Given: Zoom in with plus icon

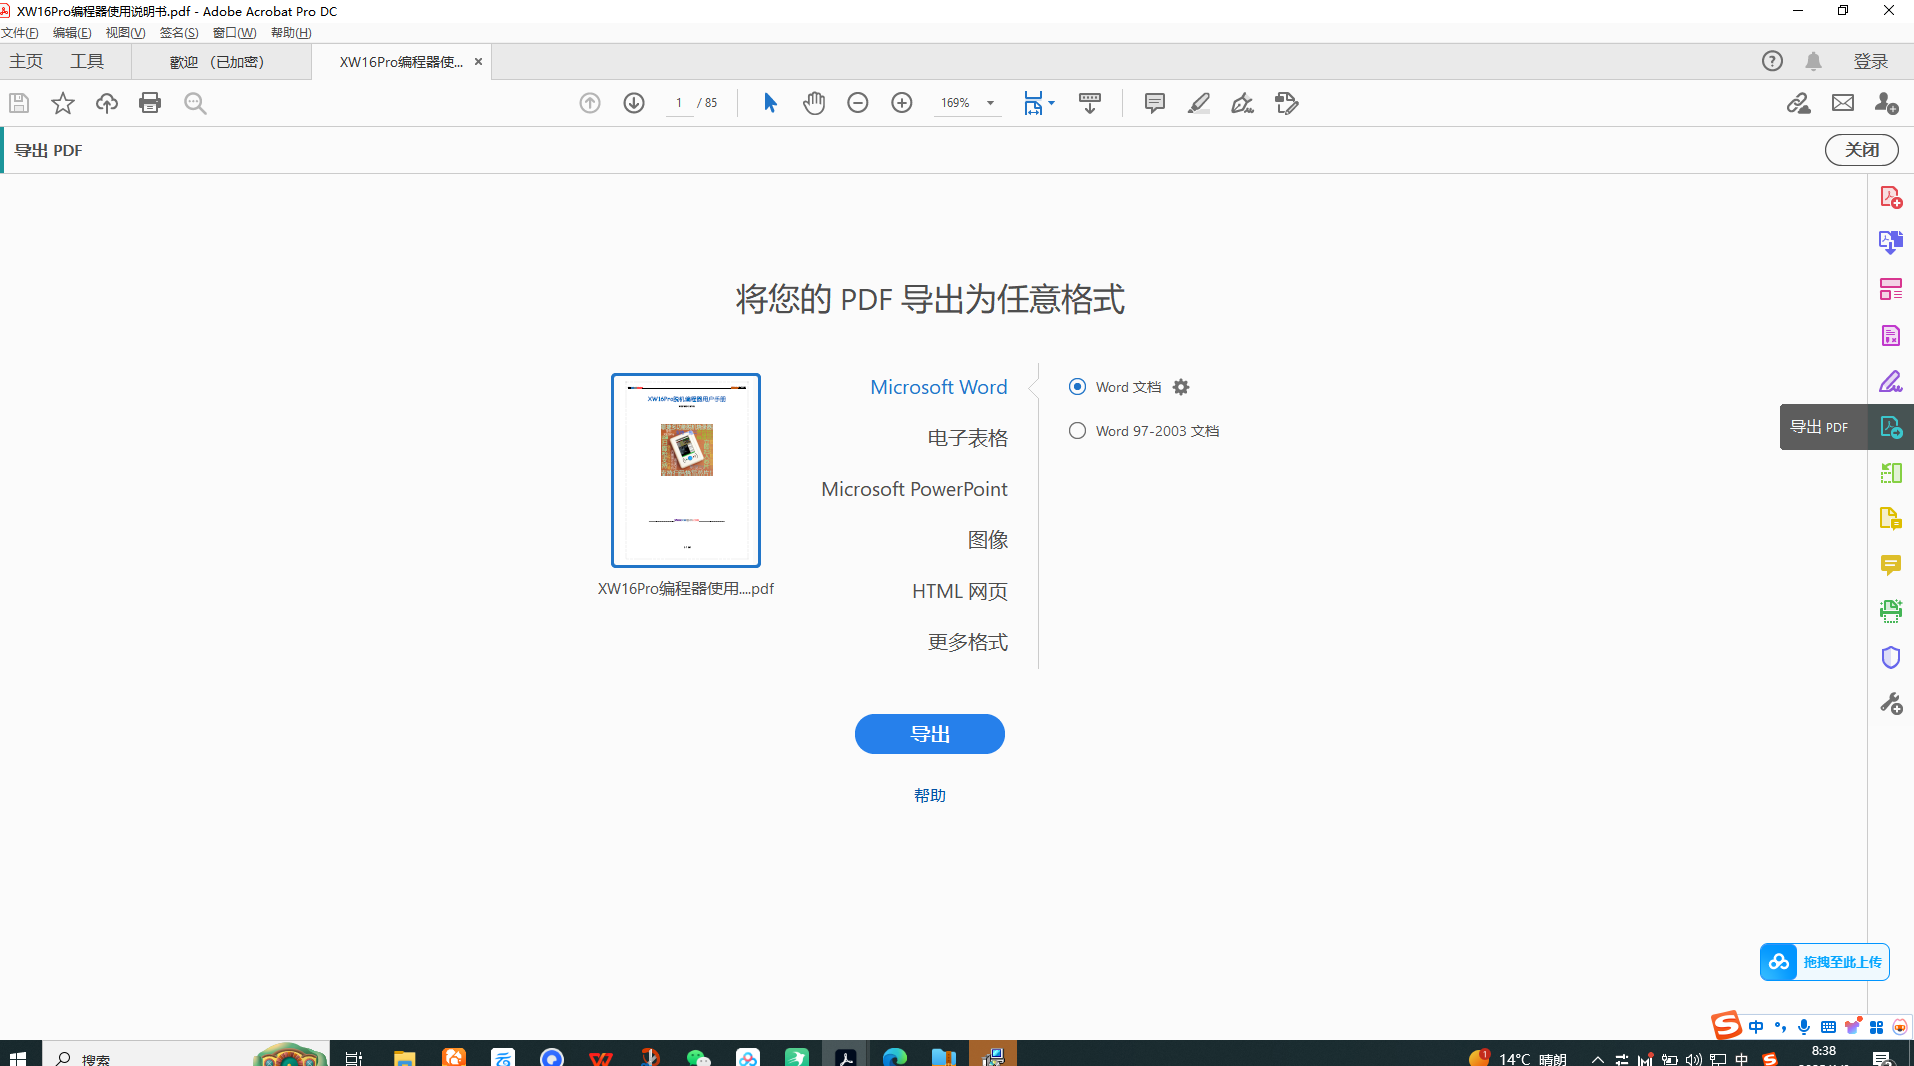Looking at the screenshot, I should tap(902, 103).
